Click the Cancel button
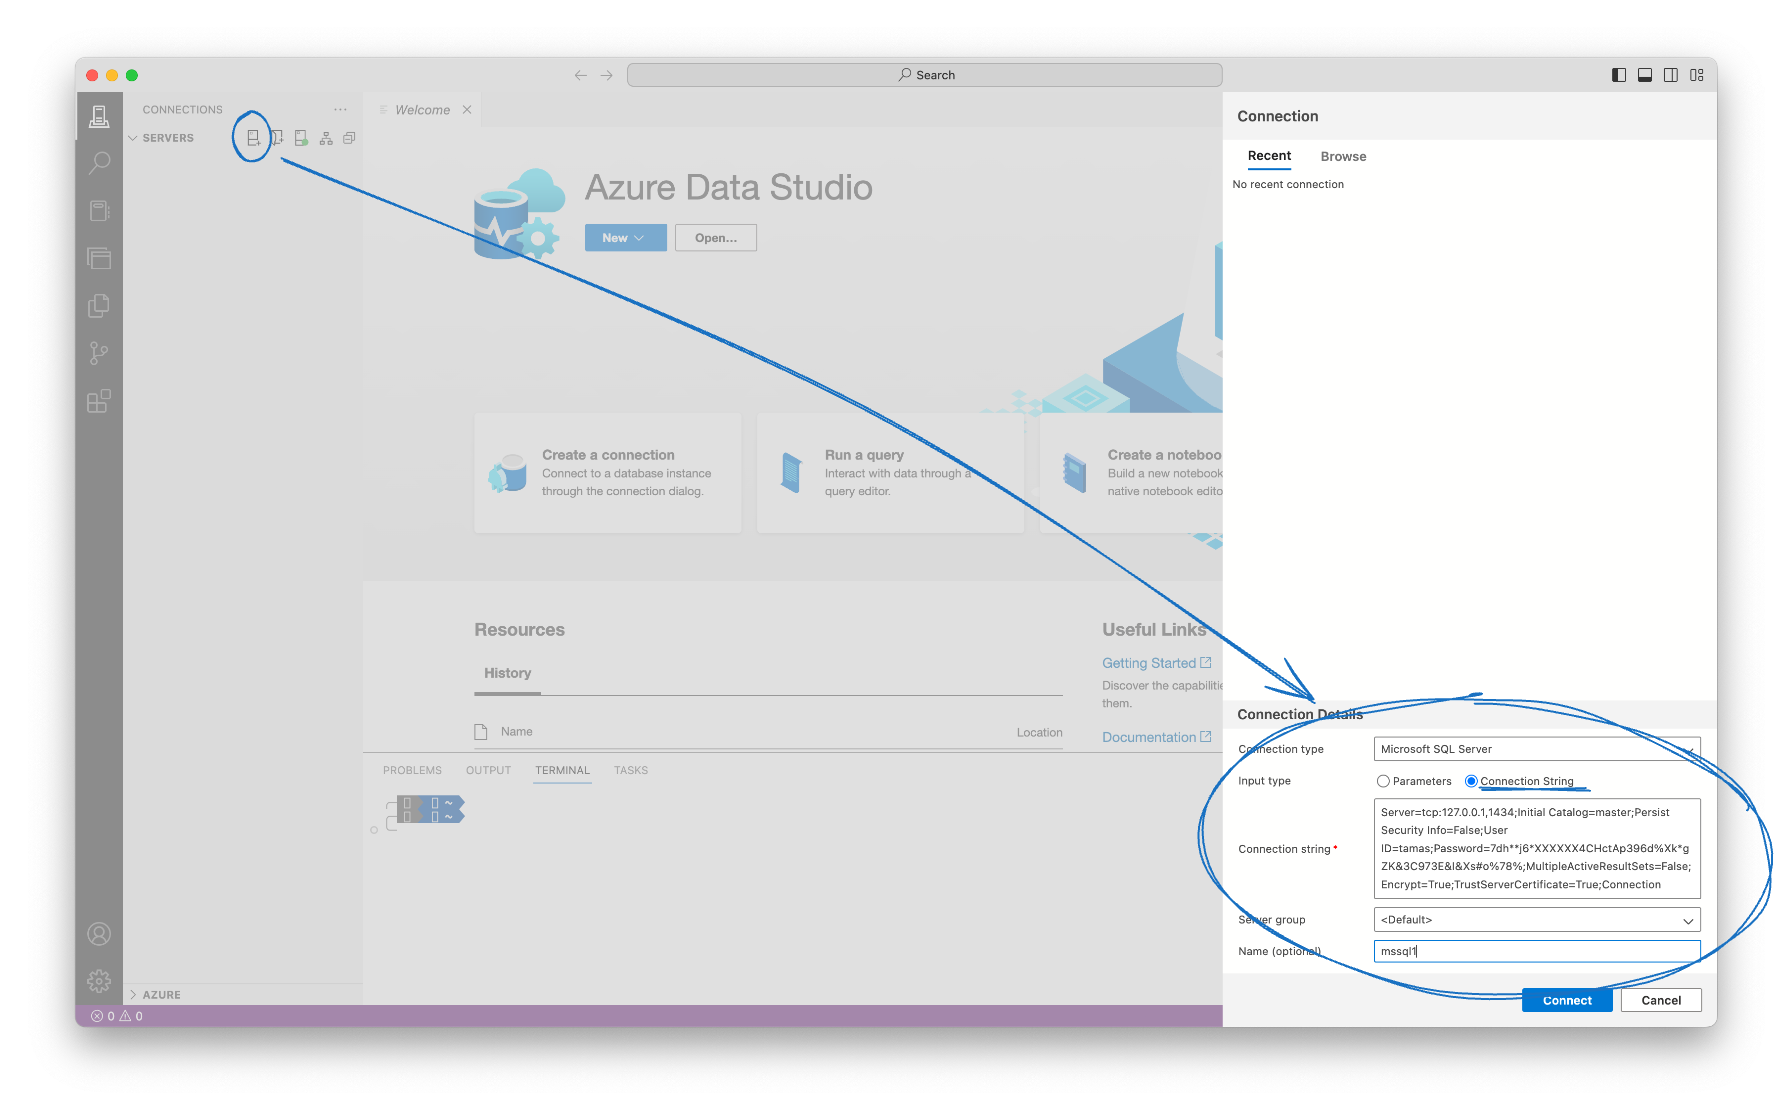 [x=1661, y=1000]
